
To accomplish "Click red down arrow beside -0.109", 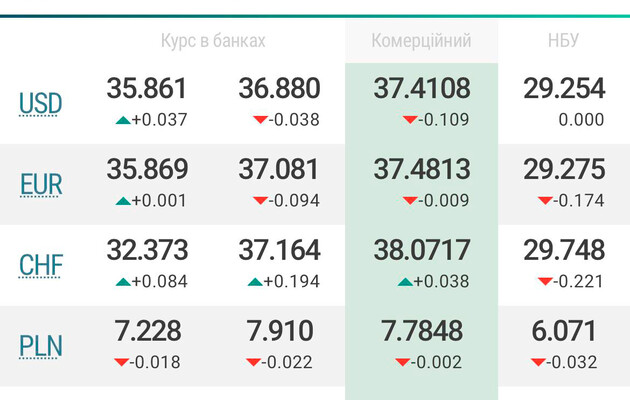I will pos(409,120).
